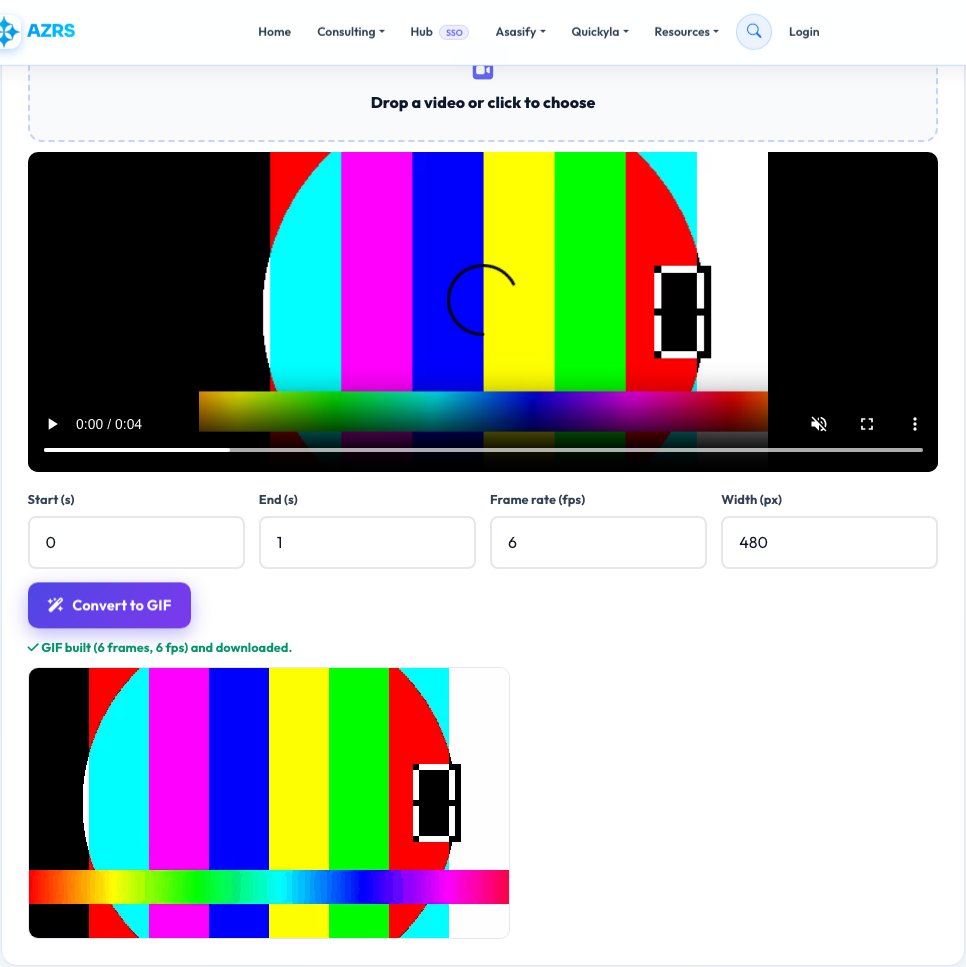Expand the Asasify dropdown
This screenshot has width=966, height=967.
click(x=520, y=31)
